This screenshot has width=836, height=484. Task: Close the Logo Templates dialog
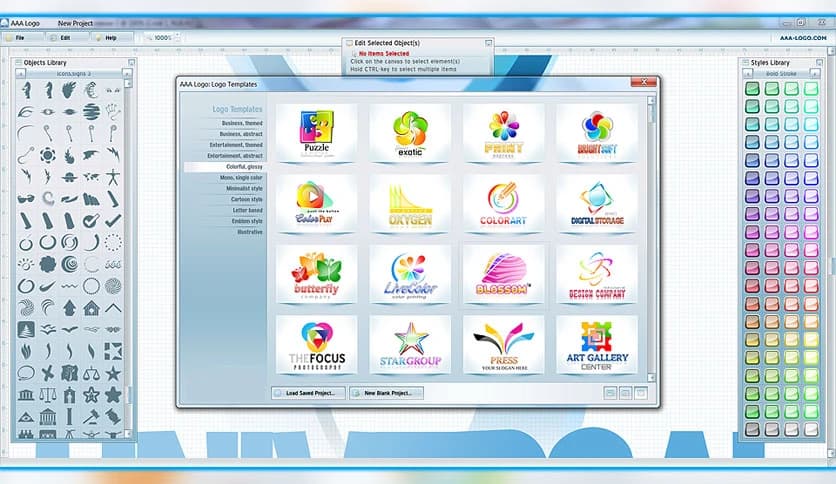(644, 82)
